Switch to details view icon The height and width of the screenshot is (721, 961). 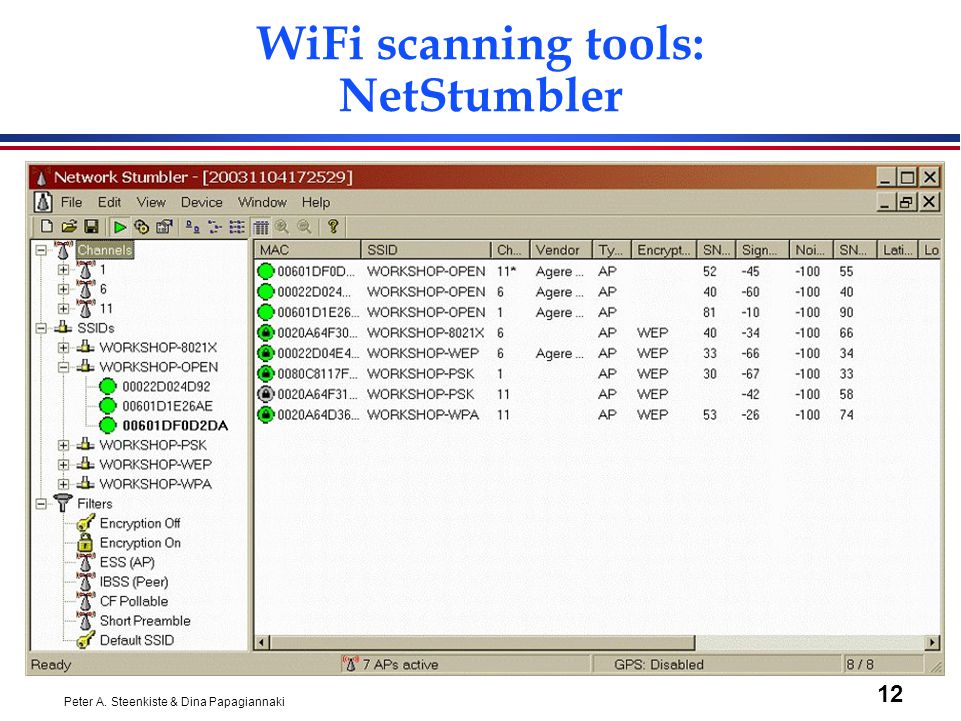pyautogui.click(x=261, y=227)
